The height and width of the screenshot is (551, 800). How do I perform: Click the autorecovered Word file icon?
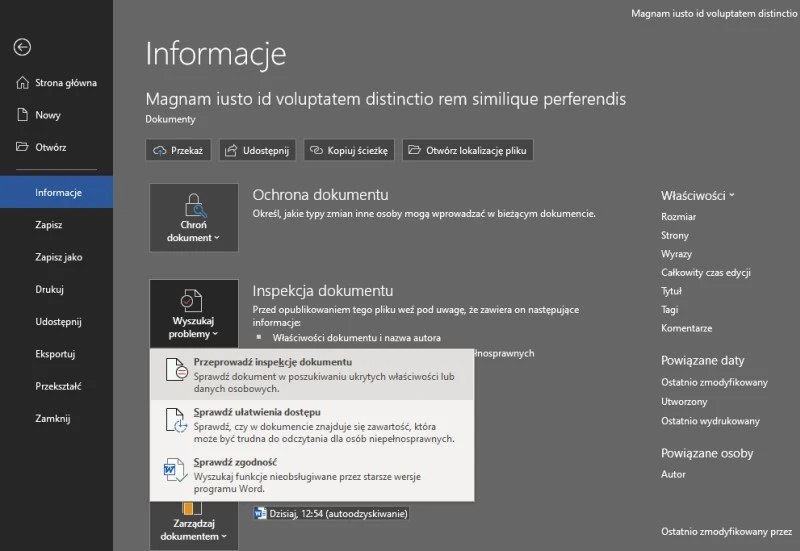[x=260, y=513]
